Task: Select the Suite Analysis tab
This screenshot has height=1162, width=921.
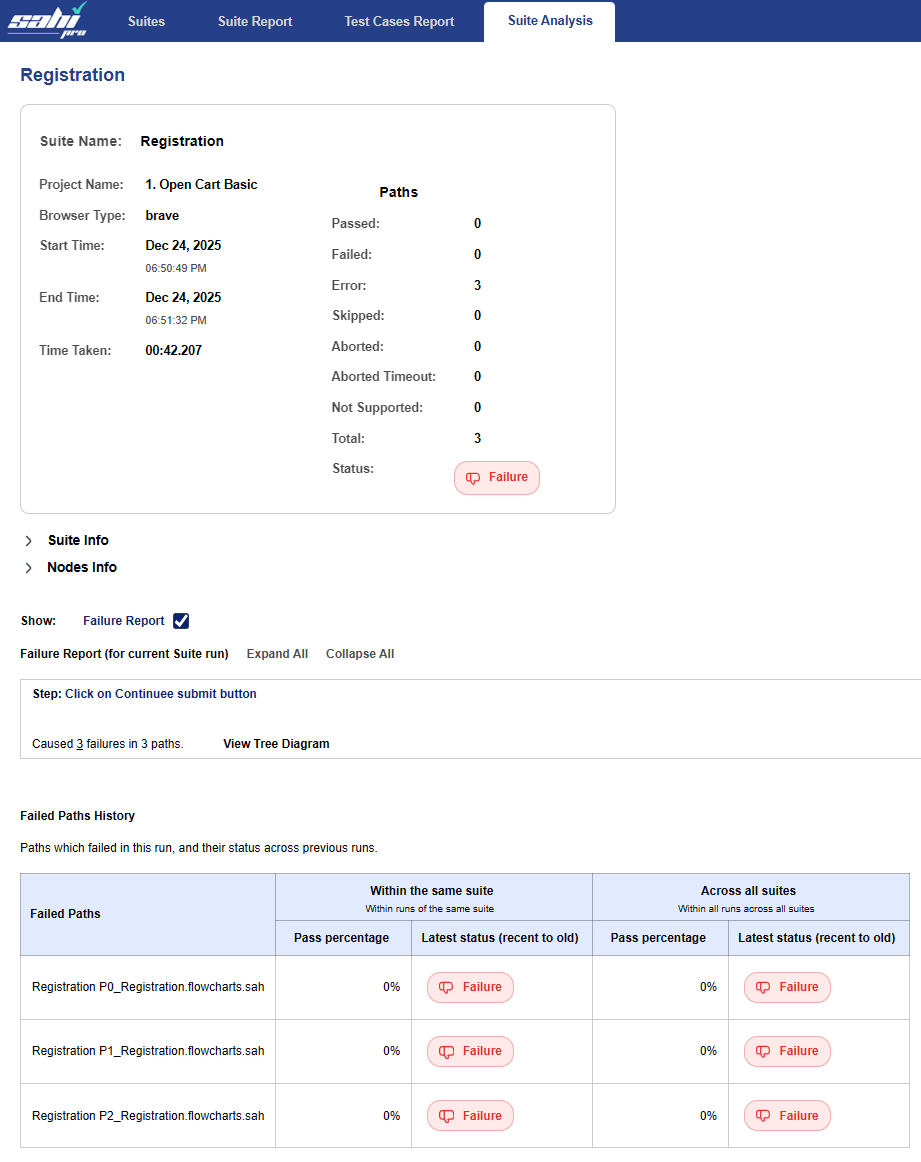Action: click(549, 21)
